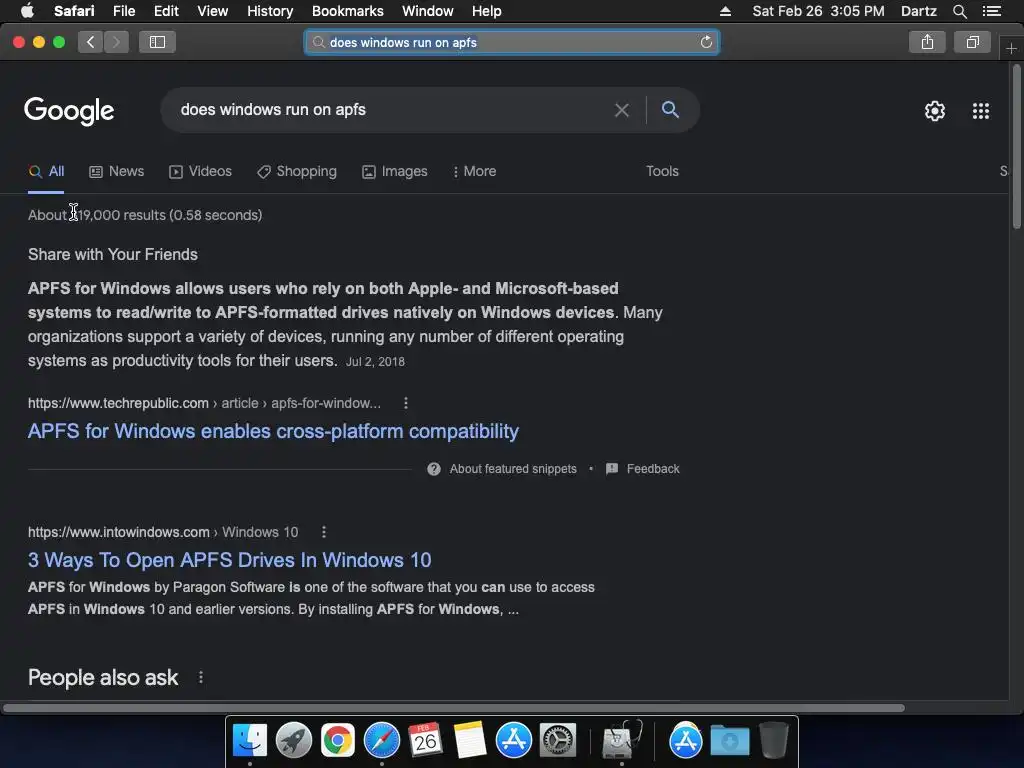Open Calendar from the Dock
1024x768 pixels.
pos(425,741)
